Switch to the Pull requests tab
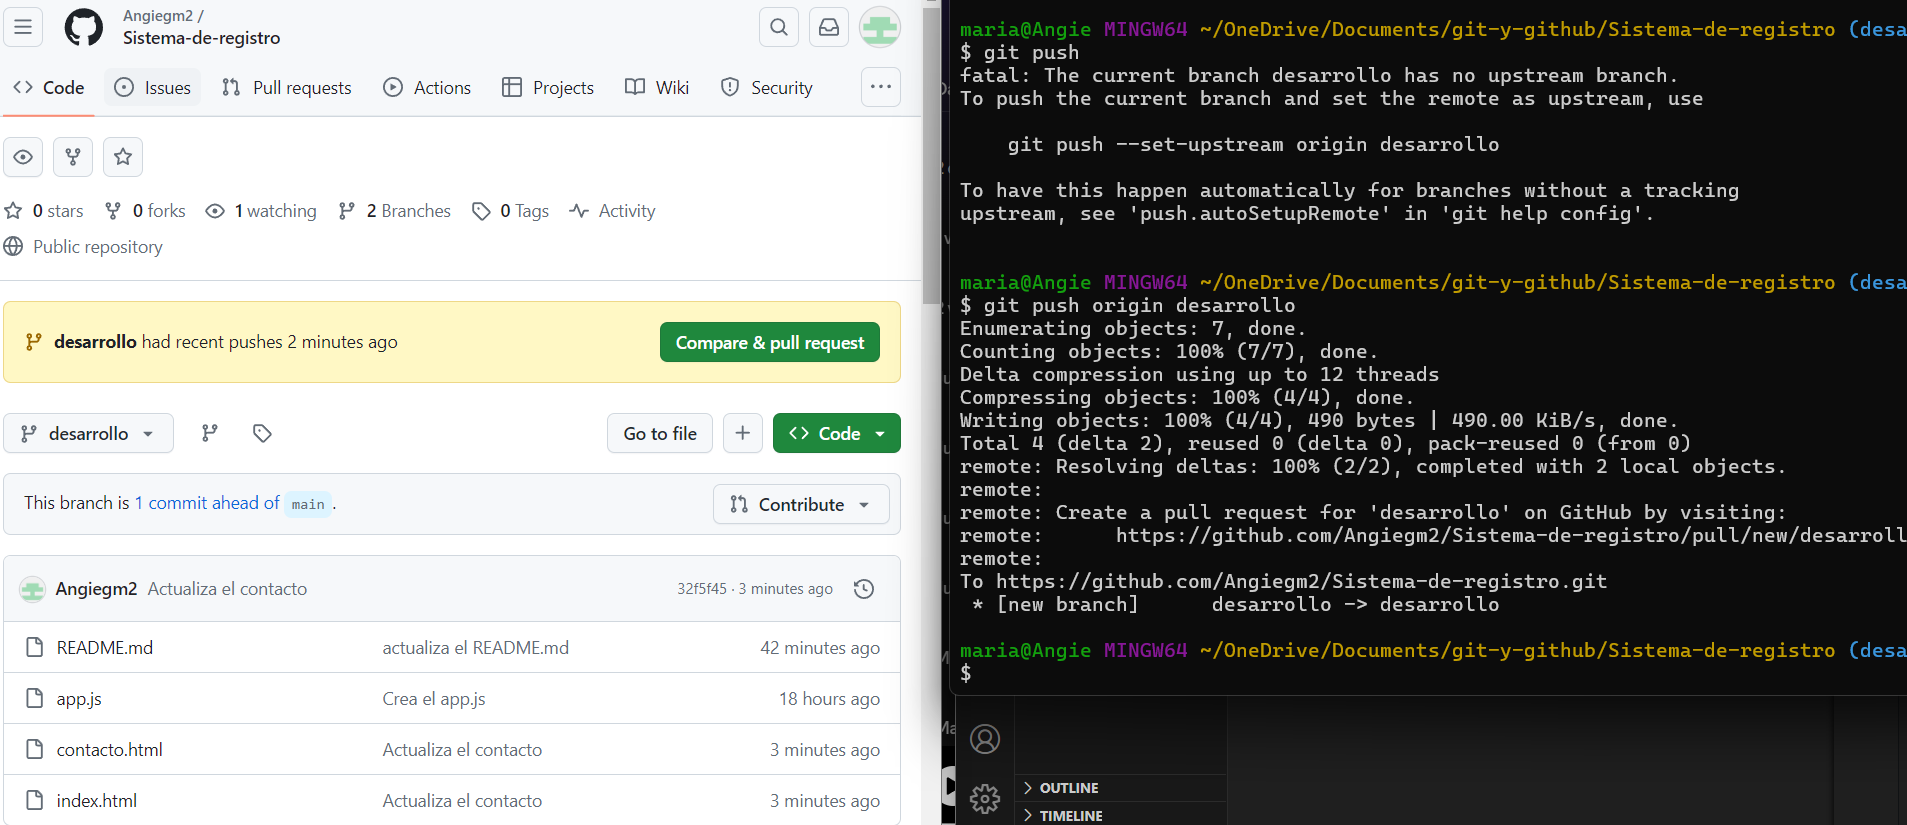This screenshot has height=825, width=1907. pyautogui.click(x=287, y=88)
